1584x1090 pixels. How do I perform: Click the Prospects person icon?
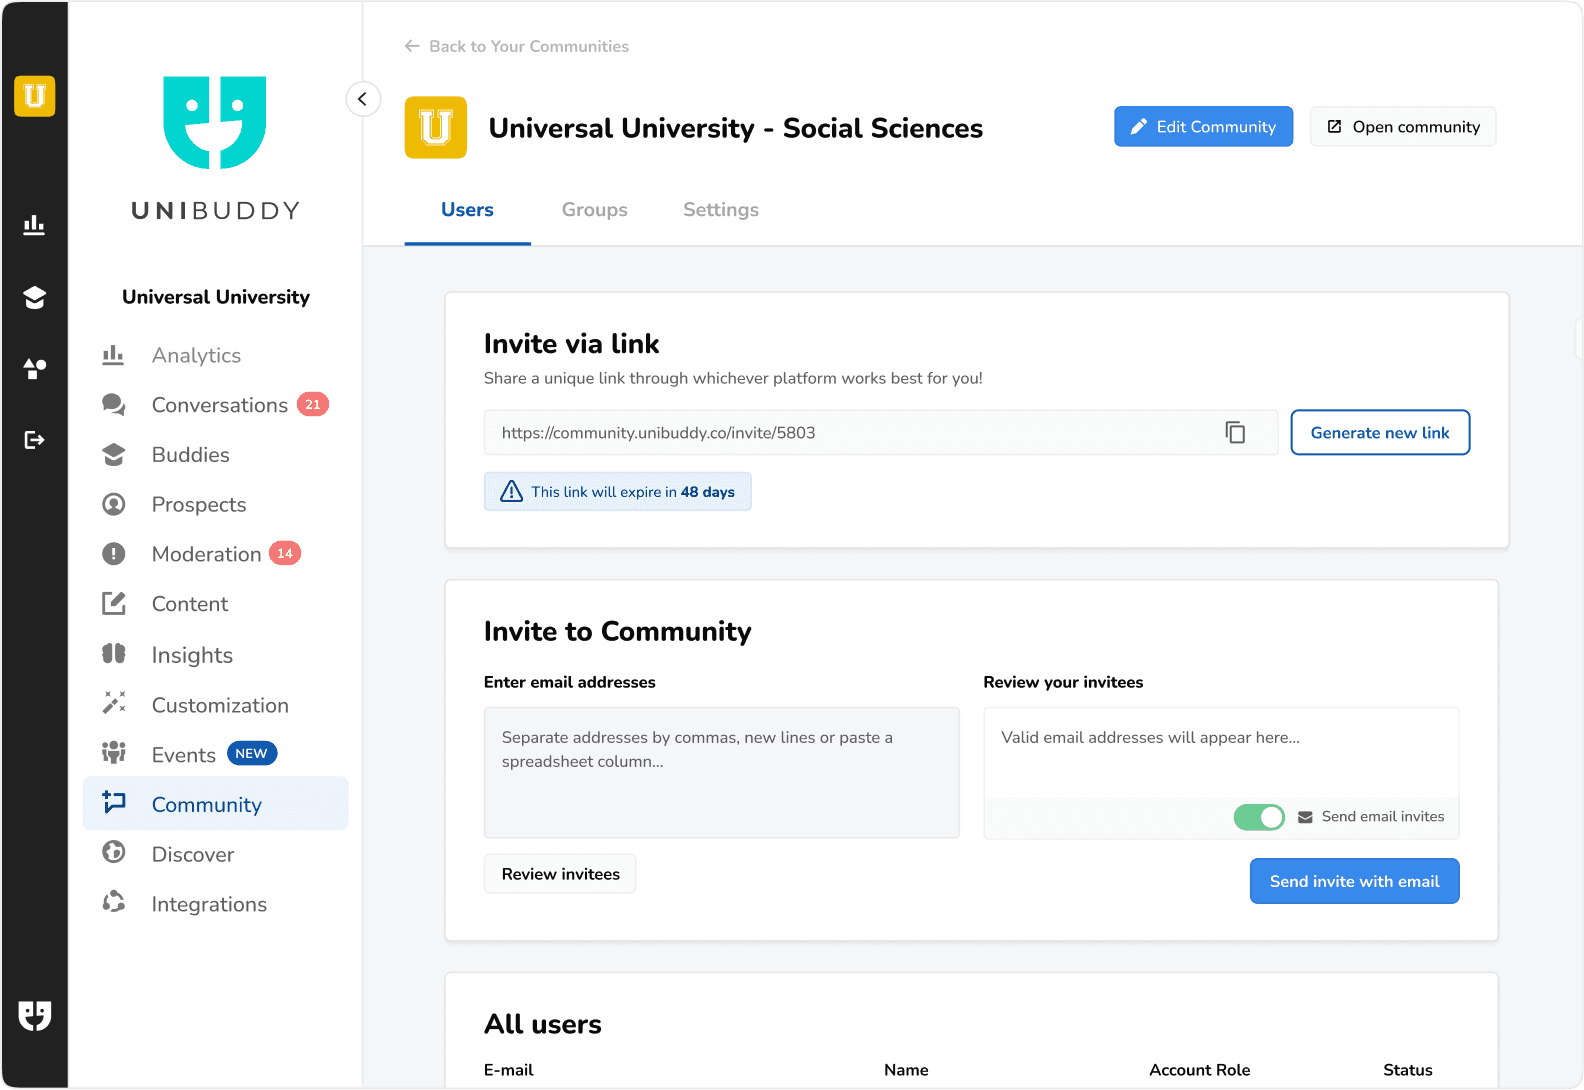[x=113, y=504]
